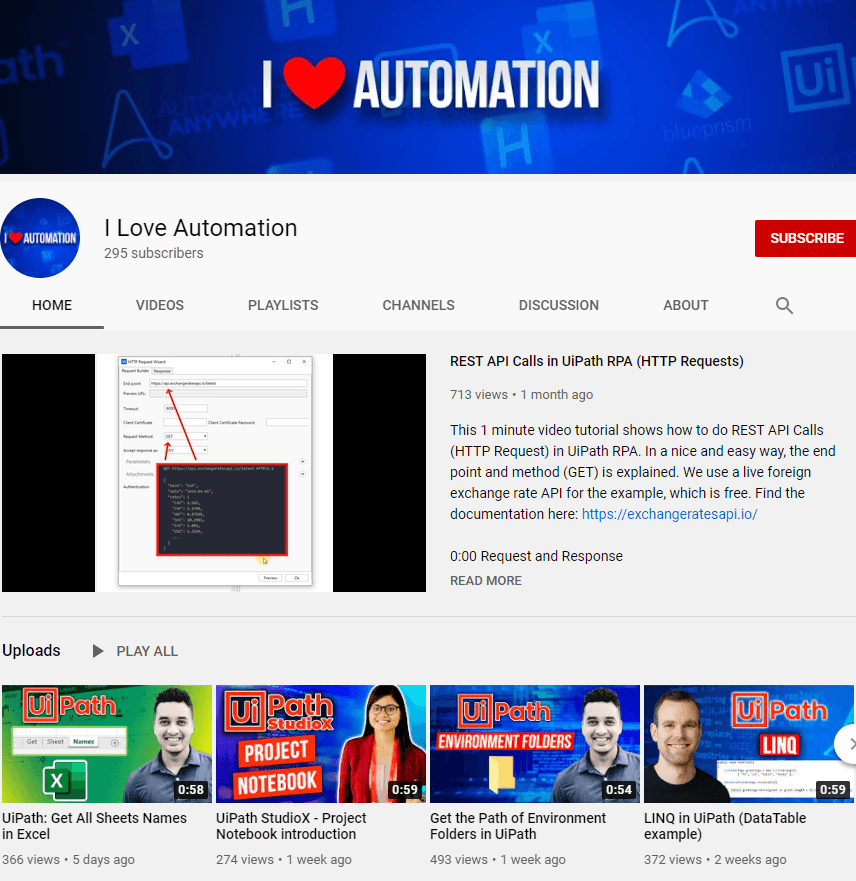Screen dimensions: 856x881
Task: Open the Get All Sheets Names thumbnail
Action: click(107, 743)
